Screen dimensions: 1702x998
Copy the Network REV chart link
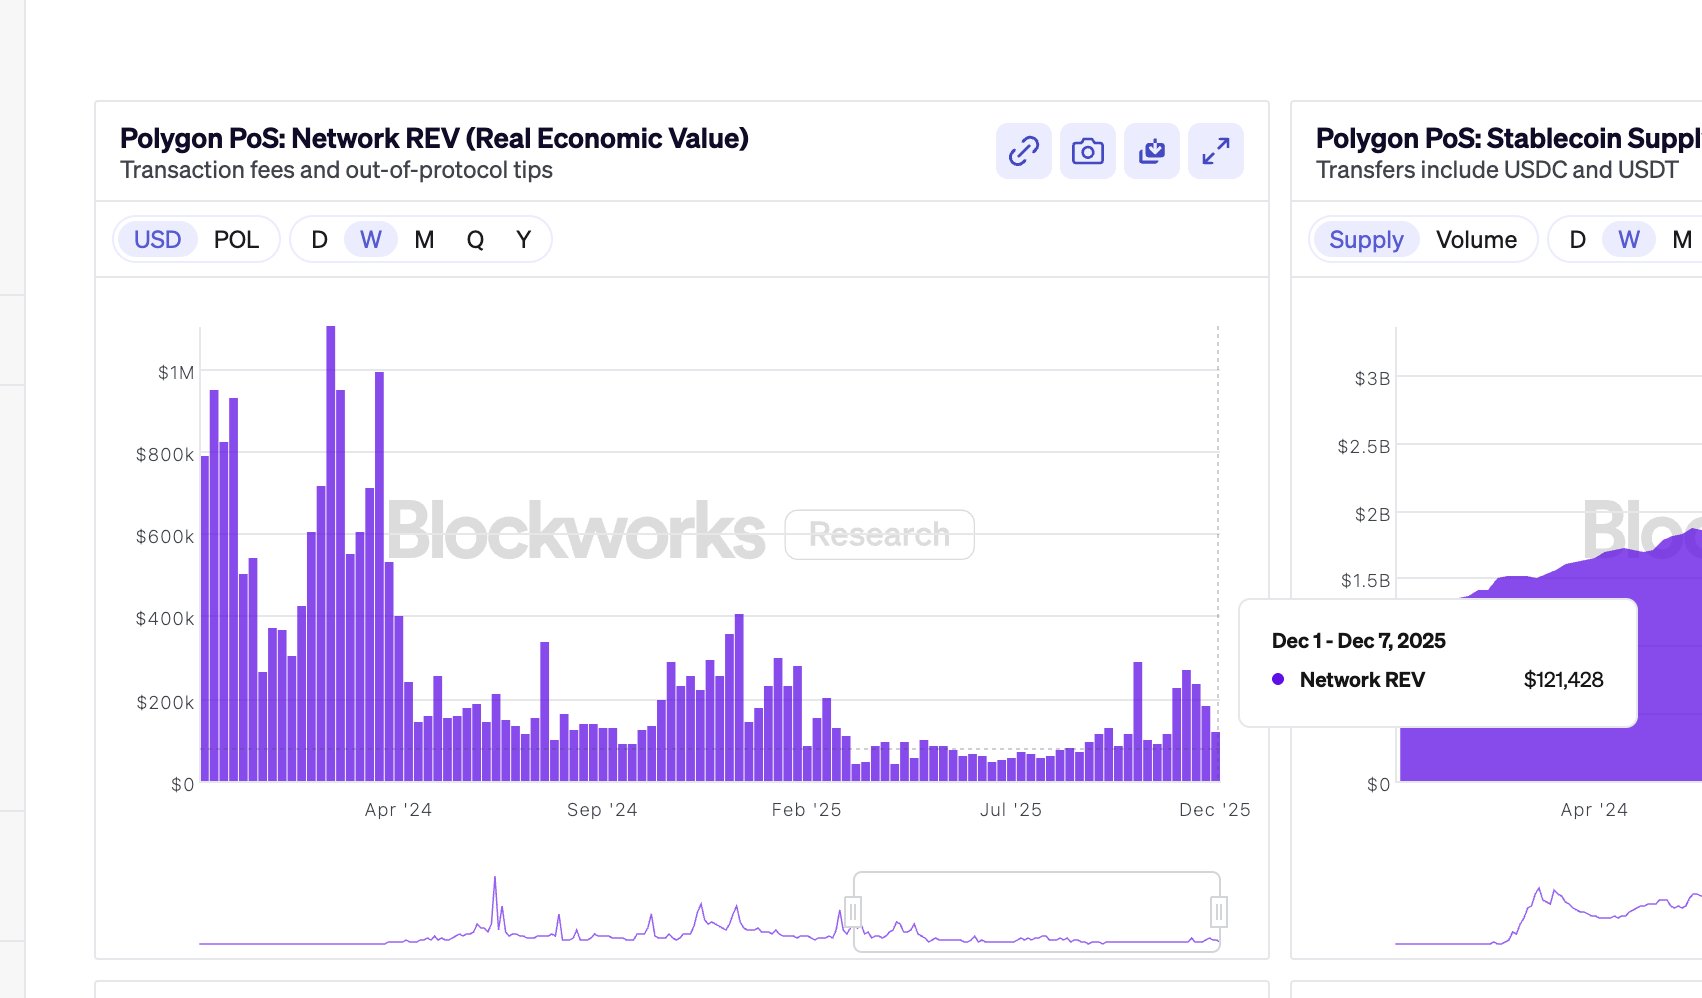click(1023, 151)
